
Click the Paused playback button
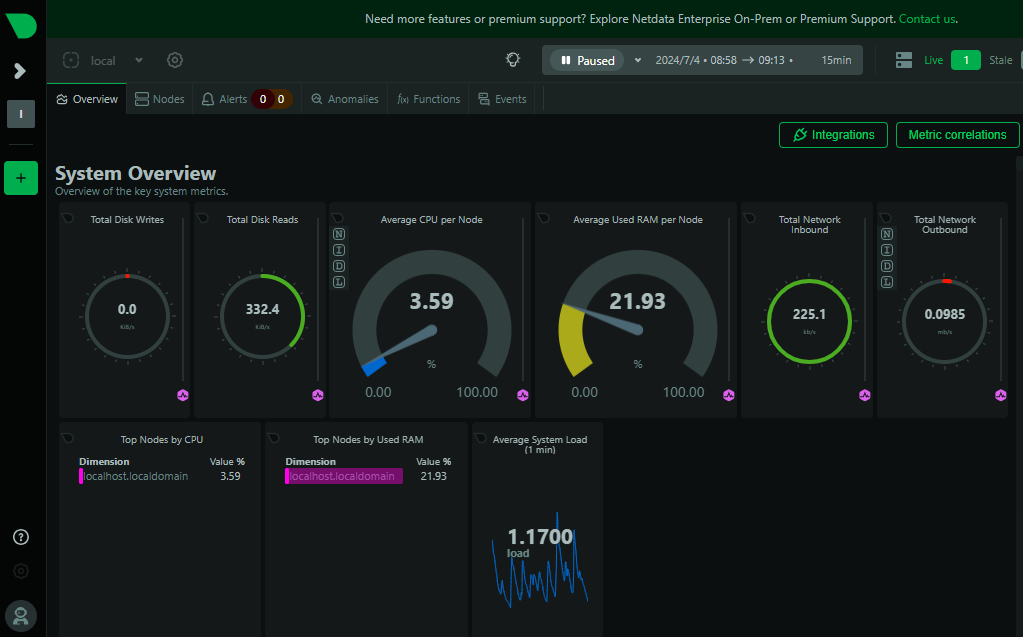(x=587, y=60)
